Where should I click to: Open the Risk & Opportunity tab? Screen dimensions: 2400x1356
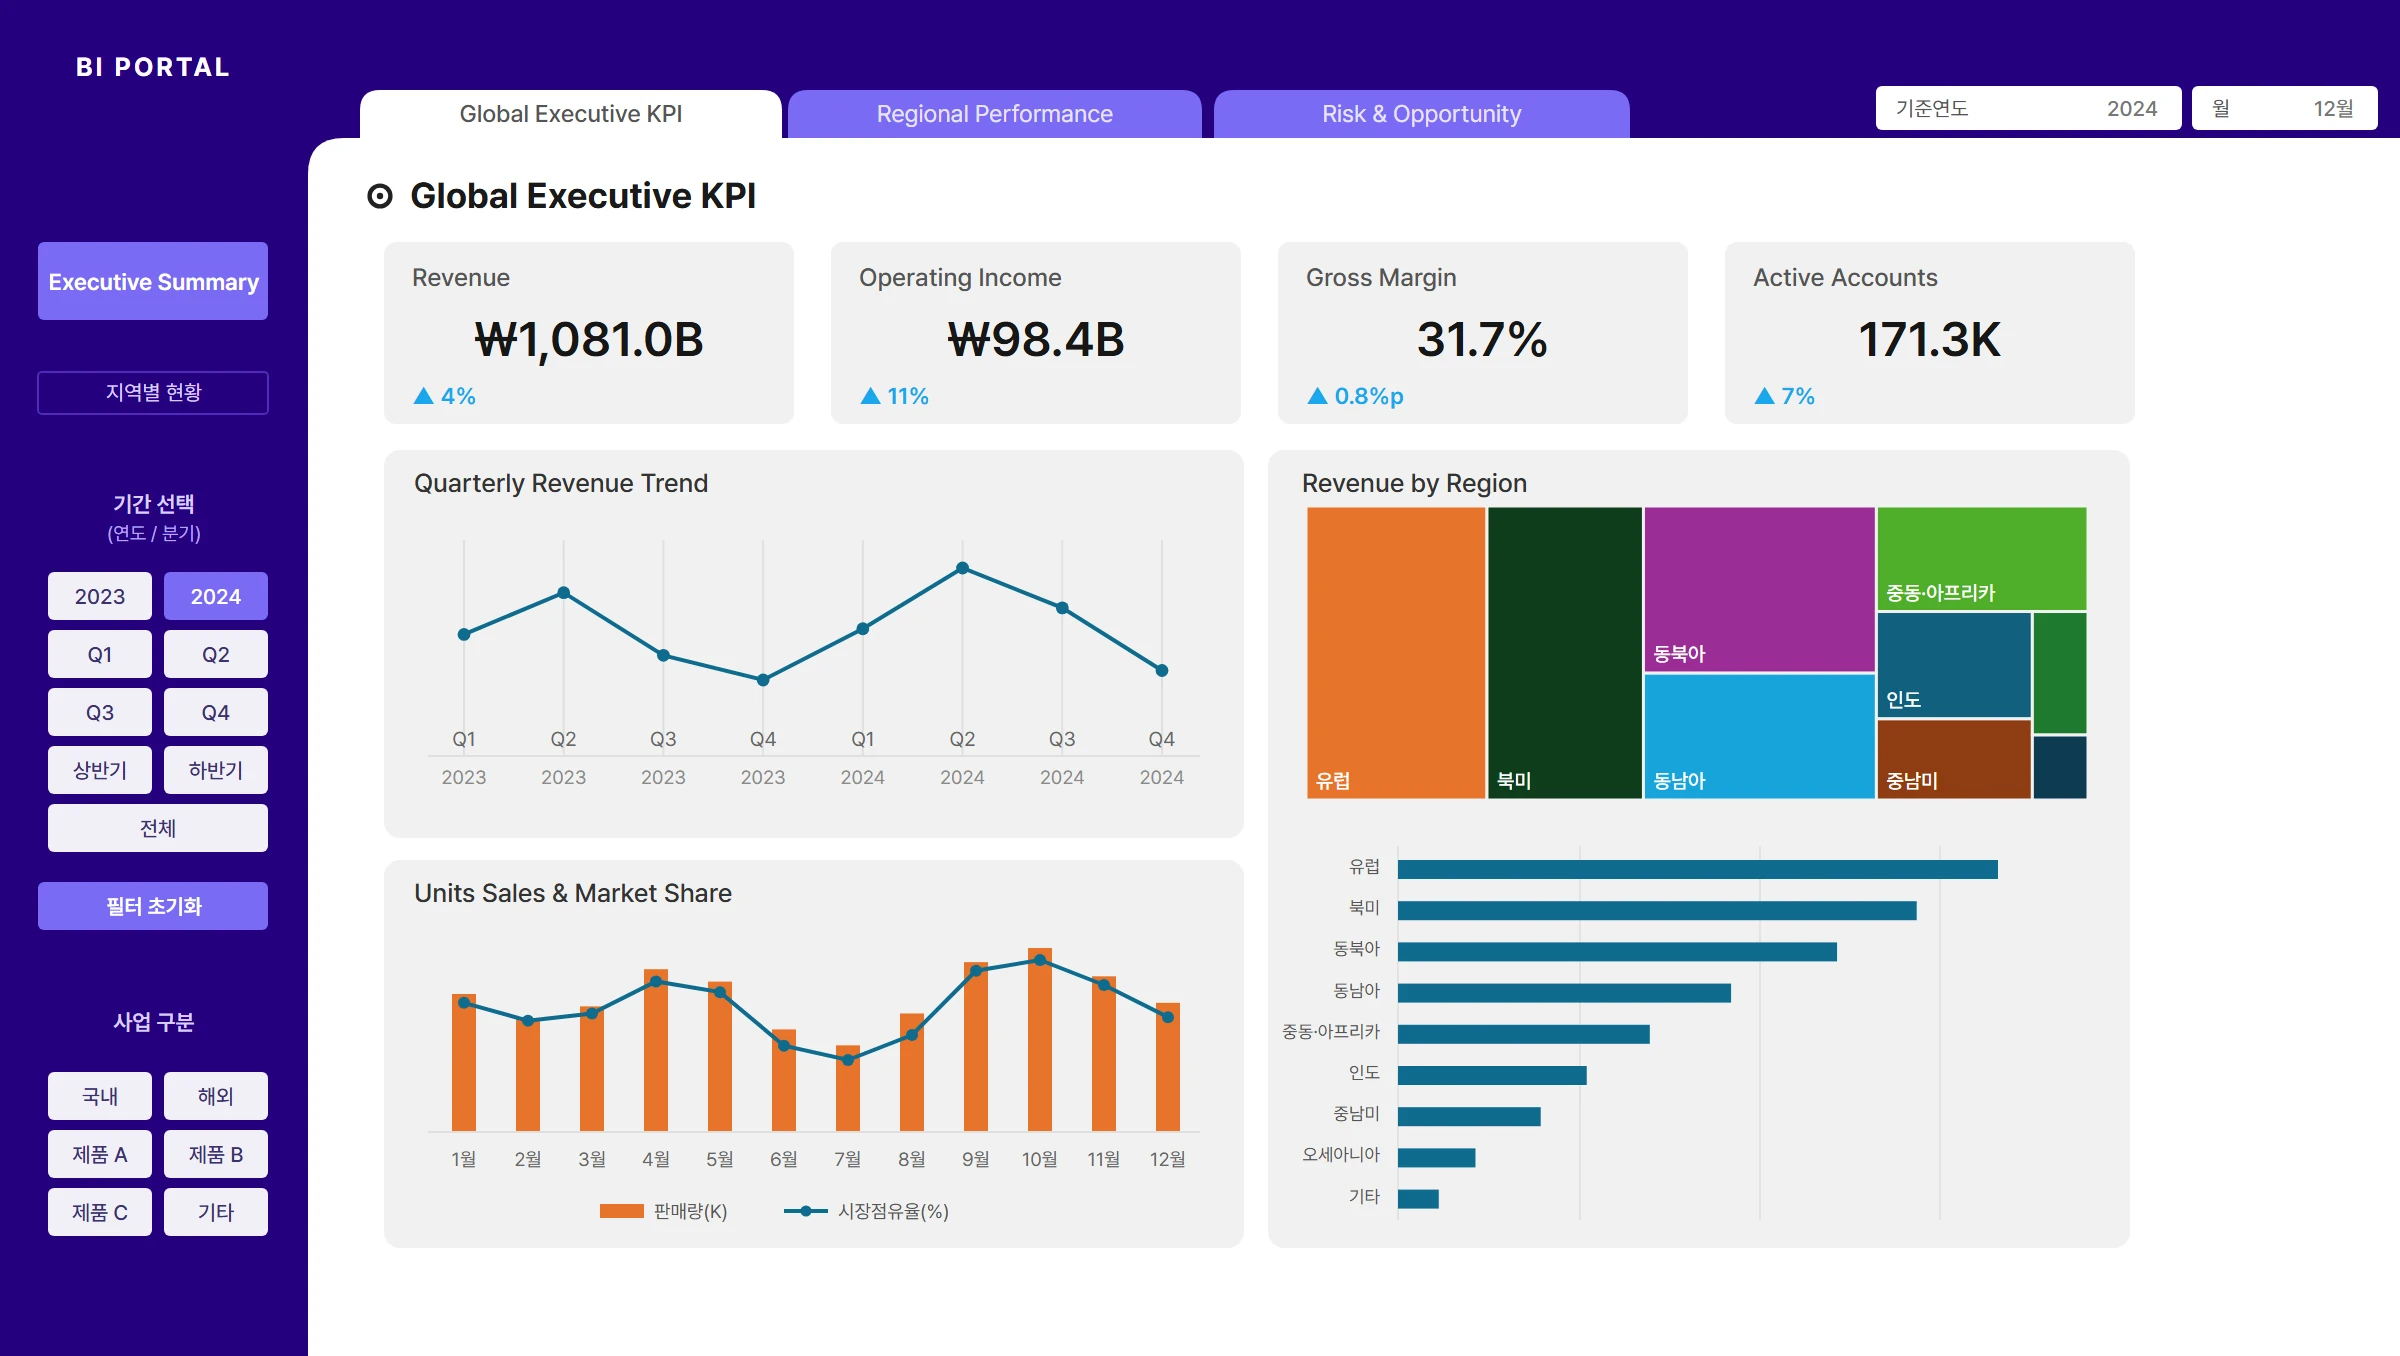click(1422, 114)
